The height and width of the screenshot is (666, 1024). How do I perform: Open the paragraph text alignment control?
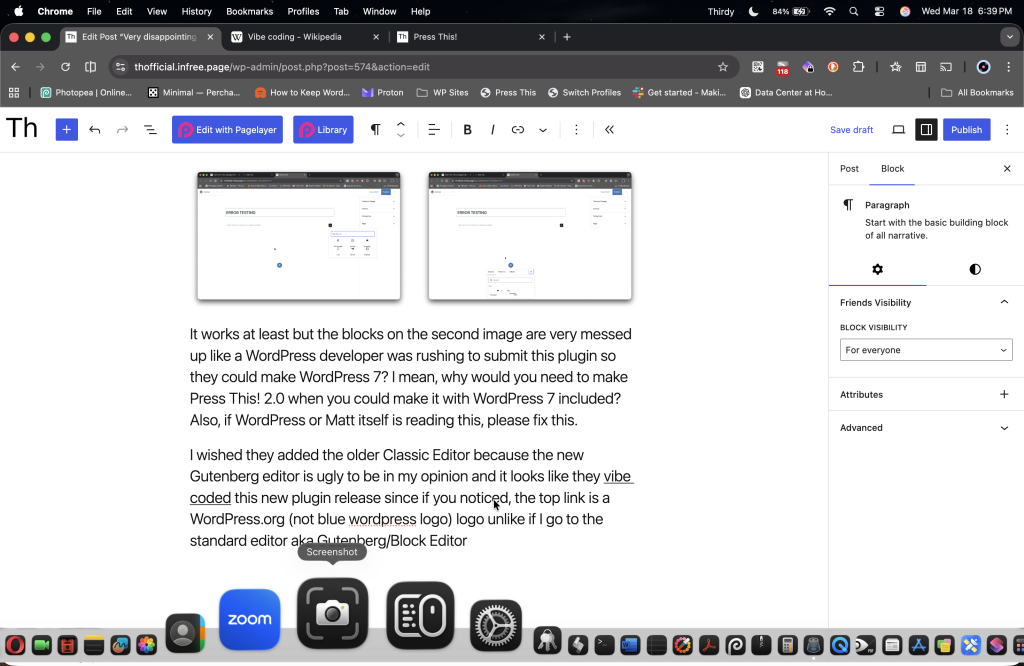pos(434,130)
